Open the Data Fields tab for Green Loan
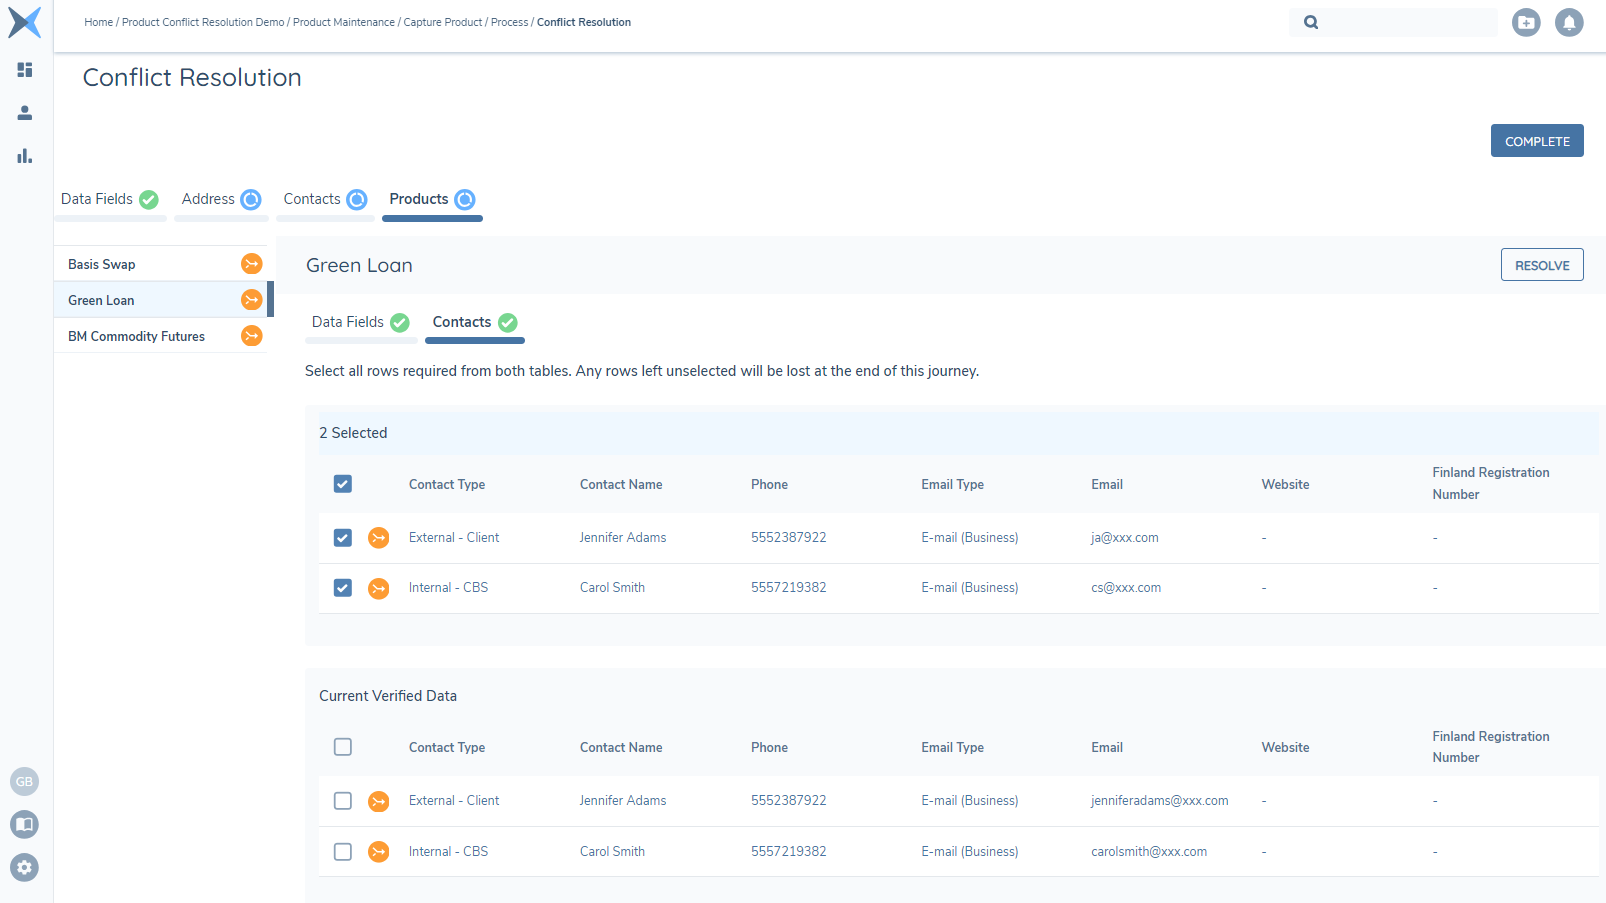This screenshot has width=1606, height=903. [348, 321]
